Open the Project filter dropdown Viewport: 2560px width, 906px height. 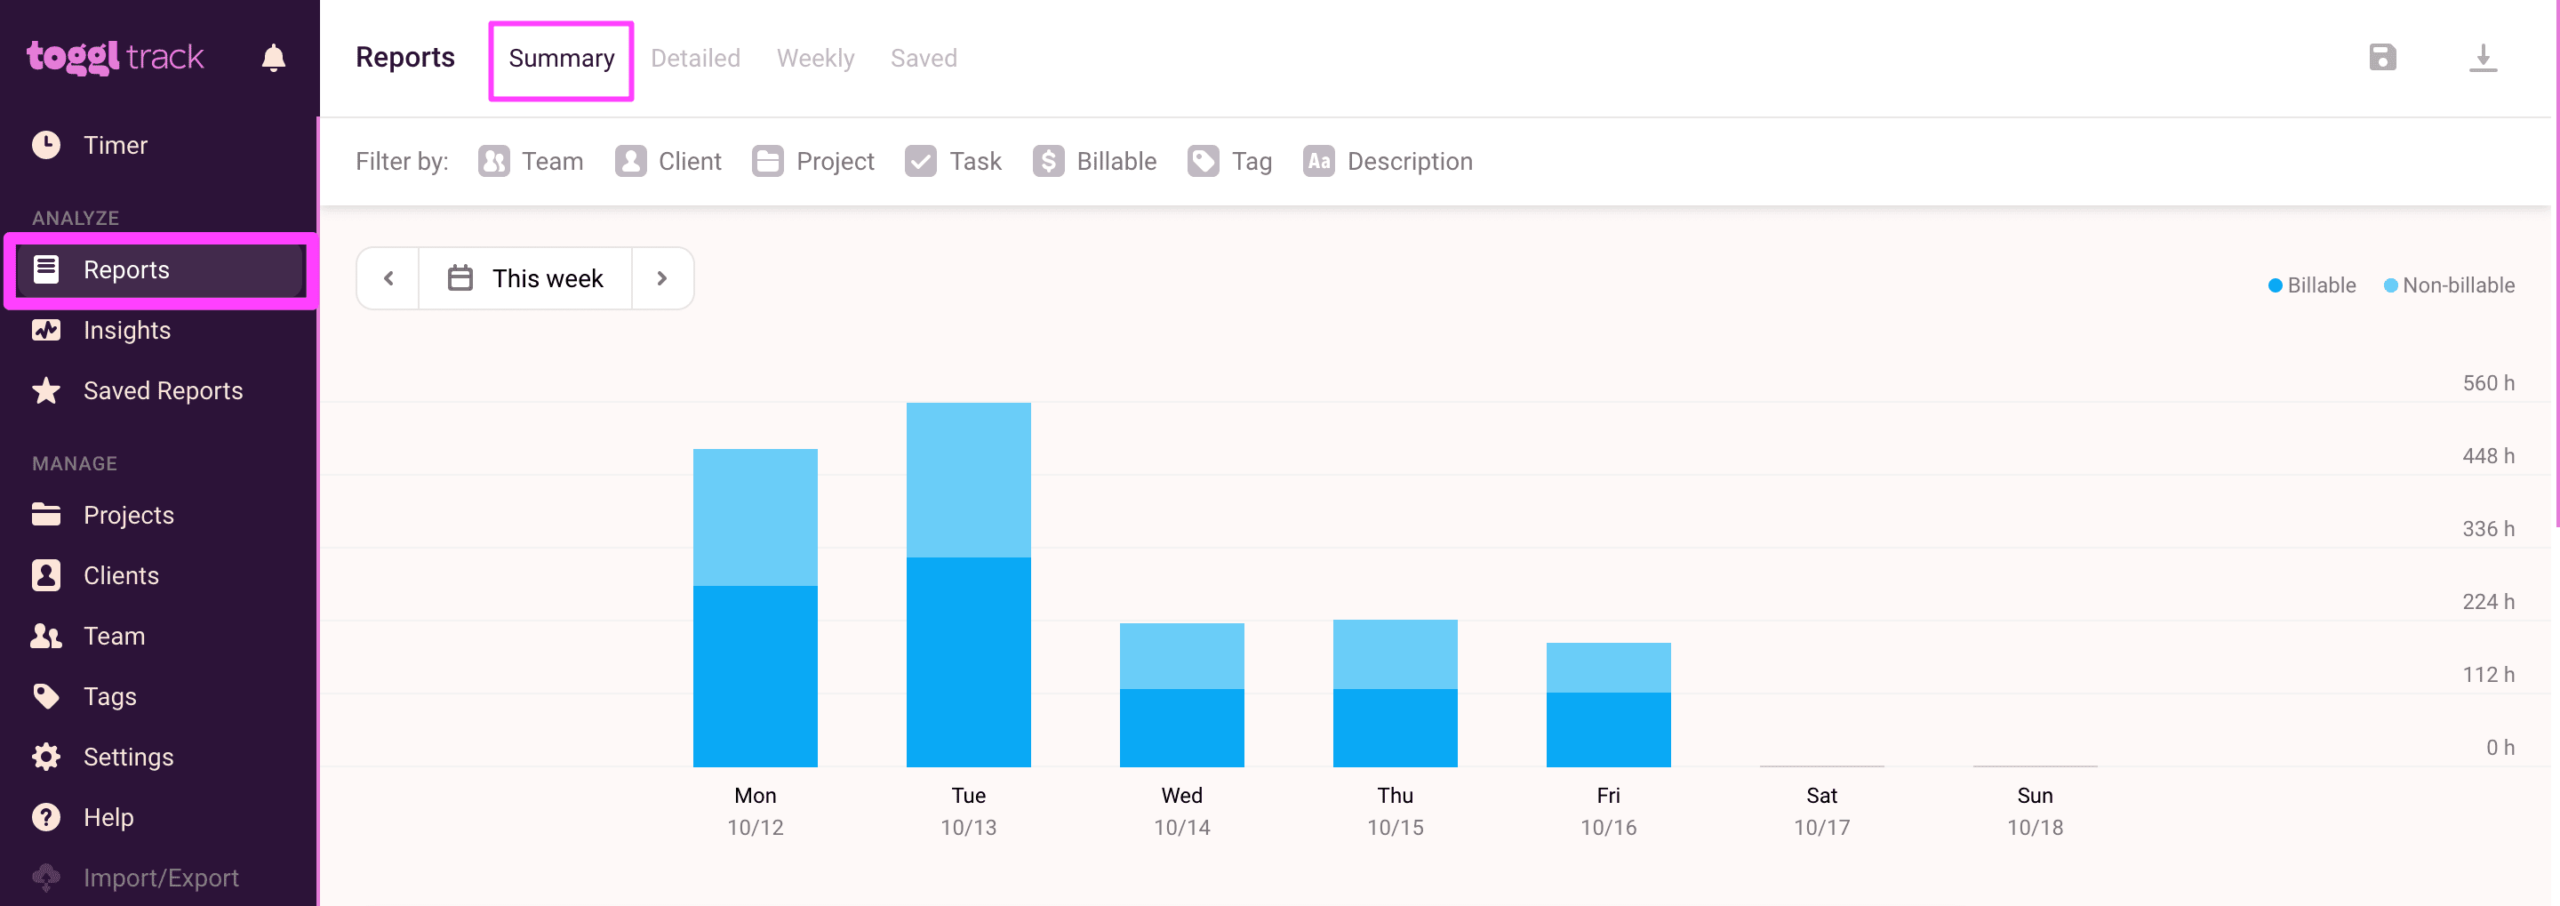(813, 161)
